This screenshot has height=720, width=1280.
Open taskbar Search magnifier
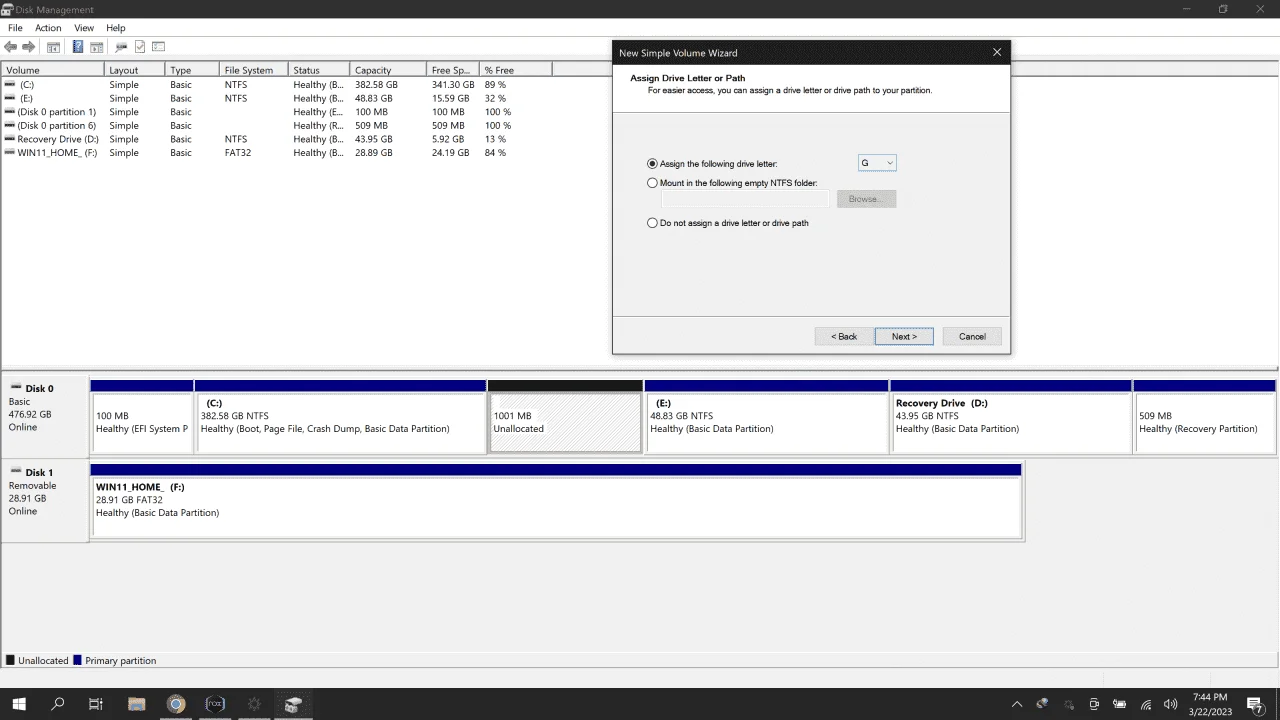[x=58, y=704]
